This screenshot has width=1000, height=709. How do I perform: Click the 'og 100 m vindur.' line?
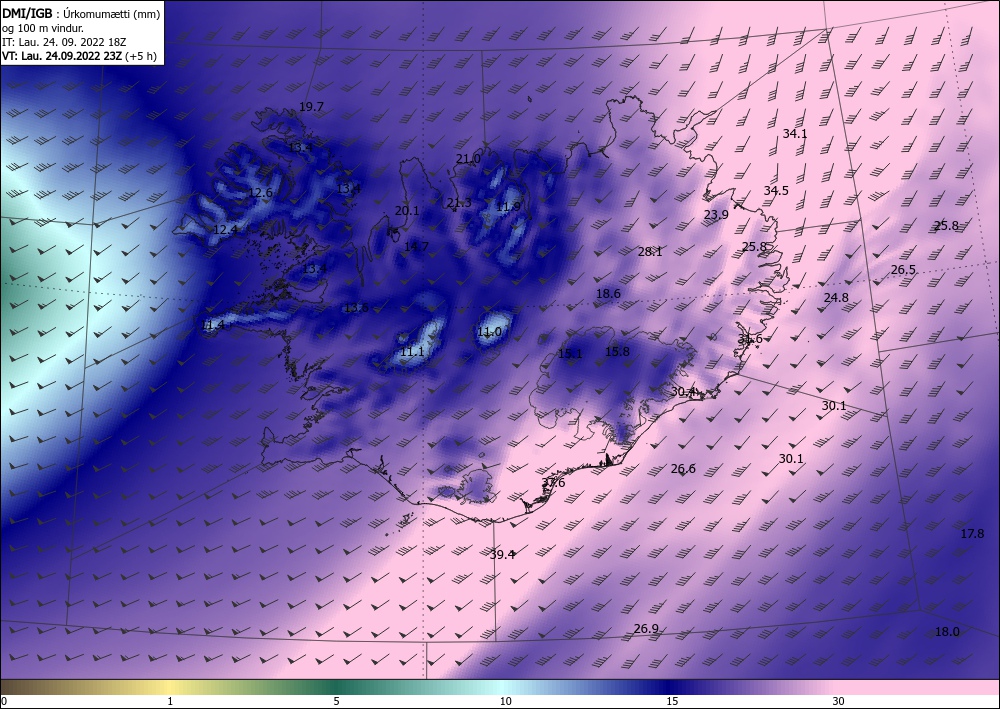click(x=43, y=28)
